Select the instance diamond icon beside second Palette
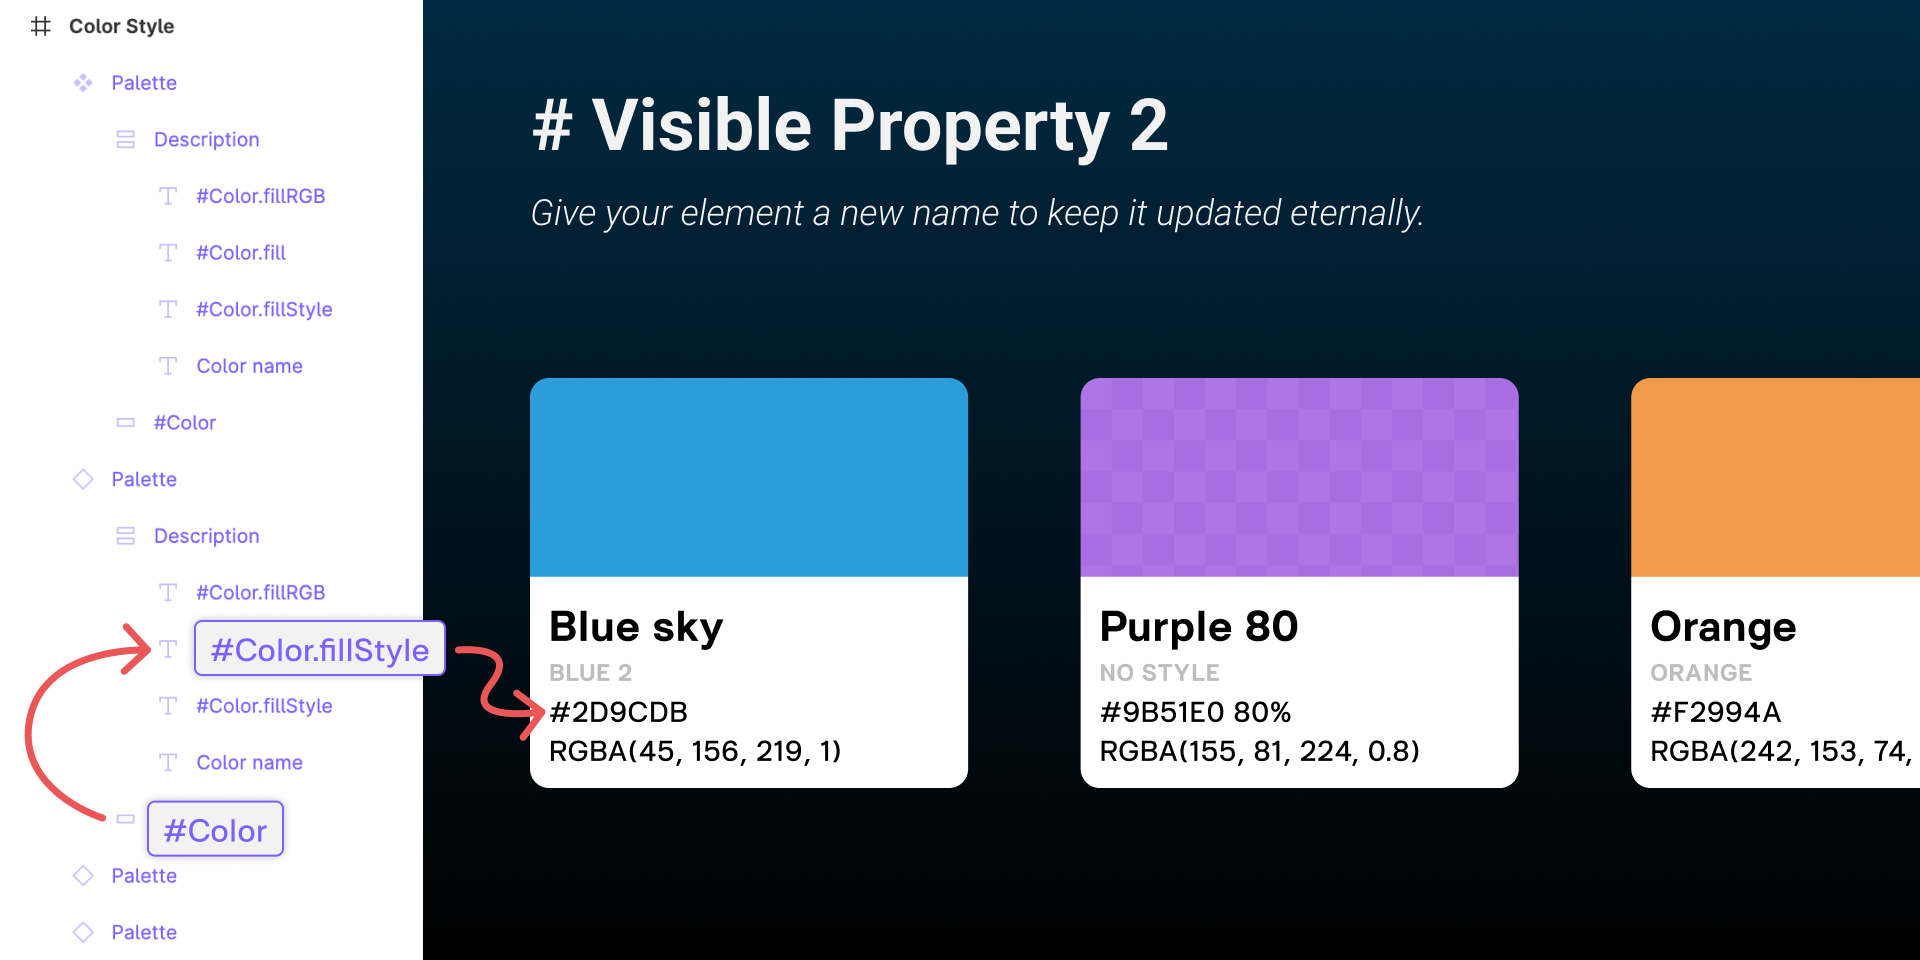This screenshot has height=960, width=1920. point(84,479)
